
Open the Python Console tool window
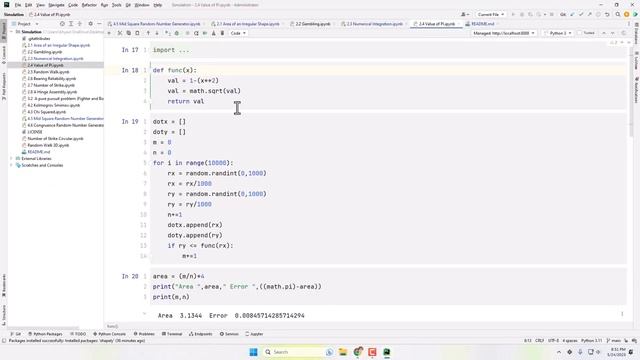point(109,334)
